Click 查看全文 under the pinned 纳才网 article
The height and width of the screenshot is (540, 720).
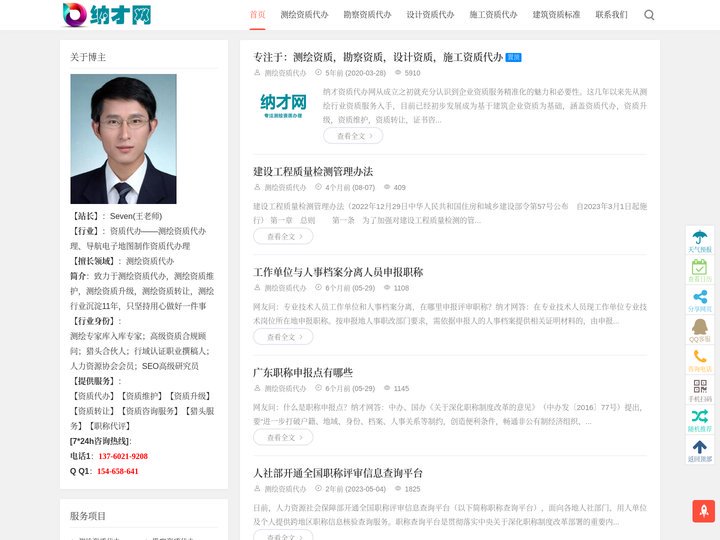[x=353, y=136]
